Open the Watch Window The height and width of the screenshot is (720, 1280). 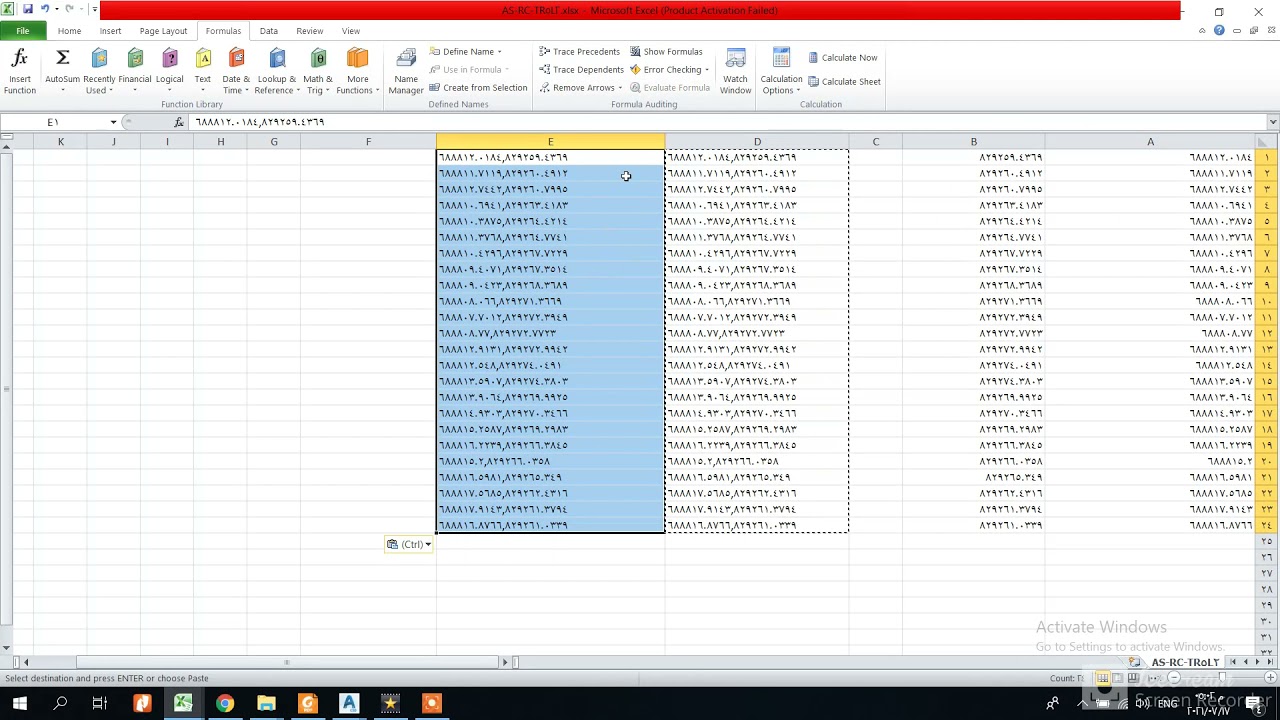pyautogui.click(x=735, y=71)
